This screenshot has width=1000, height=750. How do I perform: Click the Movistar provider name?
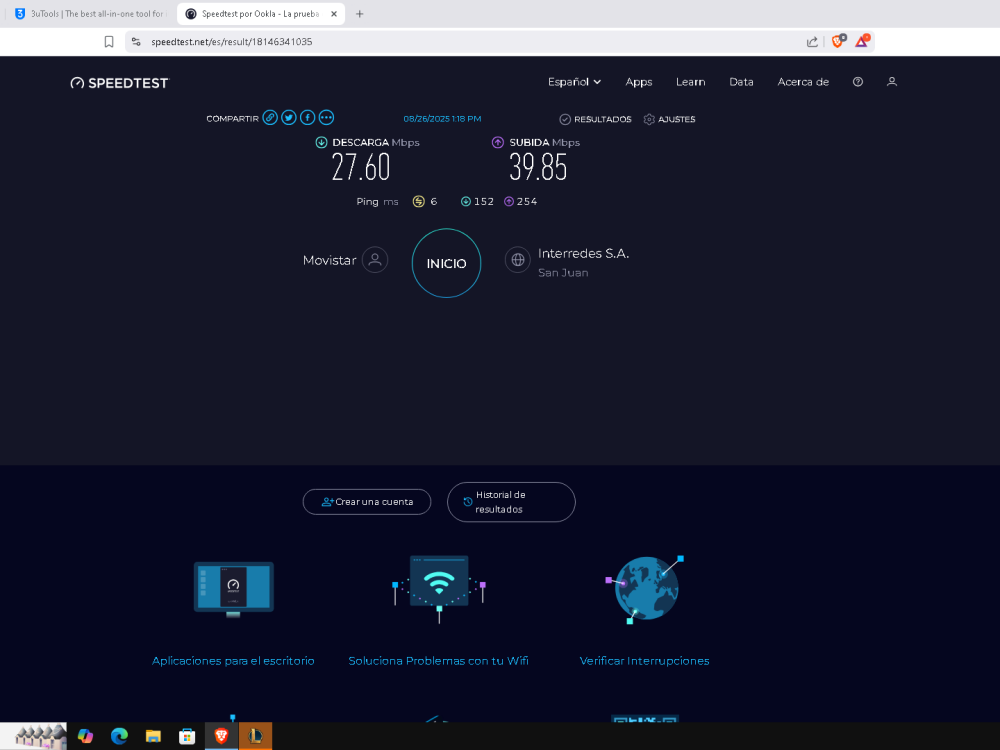(x=329, y=260)
